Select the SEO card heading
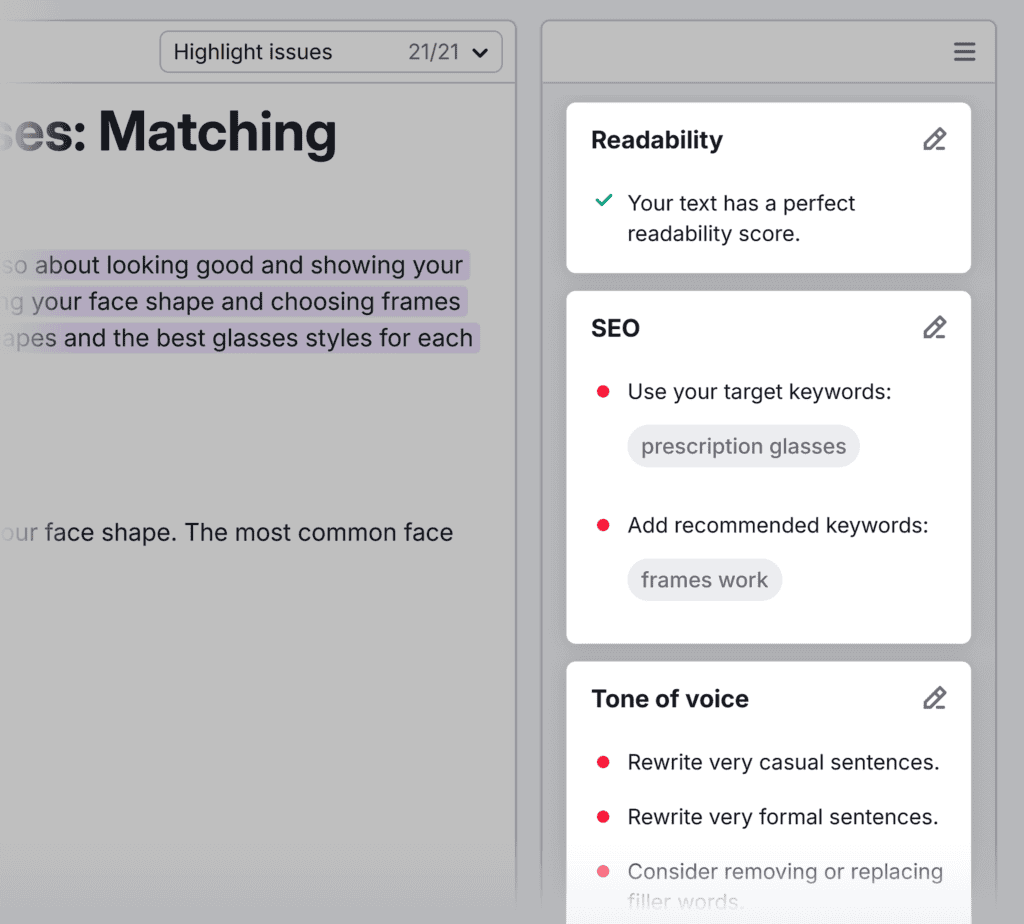 [x=615, y=328]
